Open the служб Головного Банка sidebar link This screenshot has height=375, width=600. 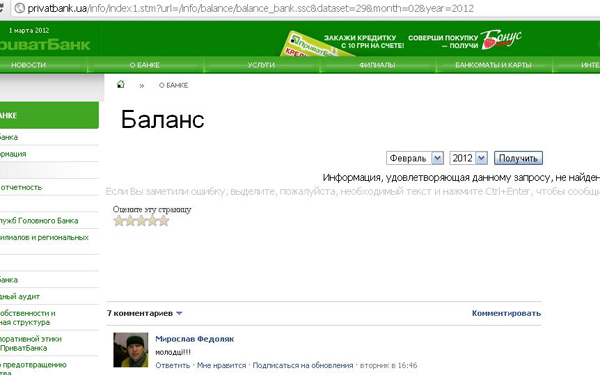coord(39,221)
